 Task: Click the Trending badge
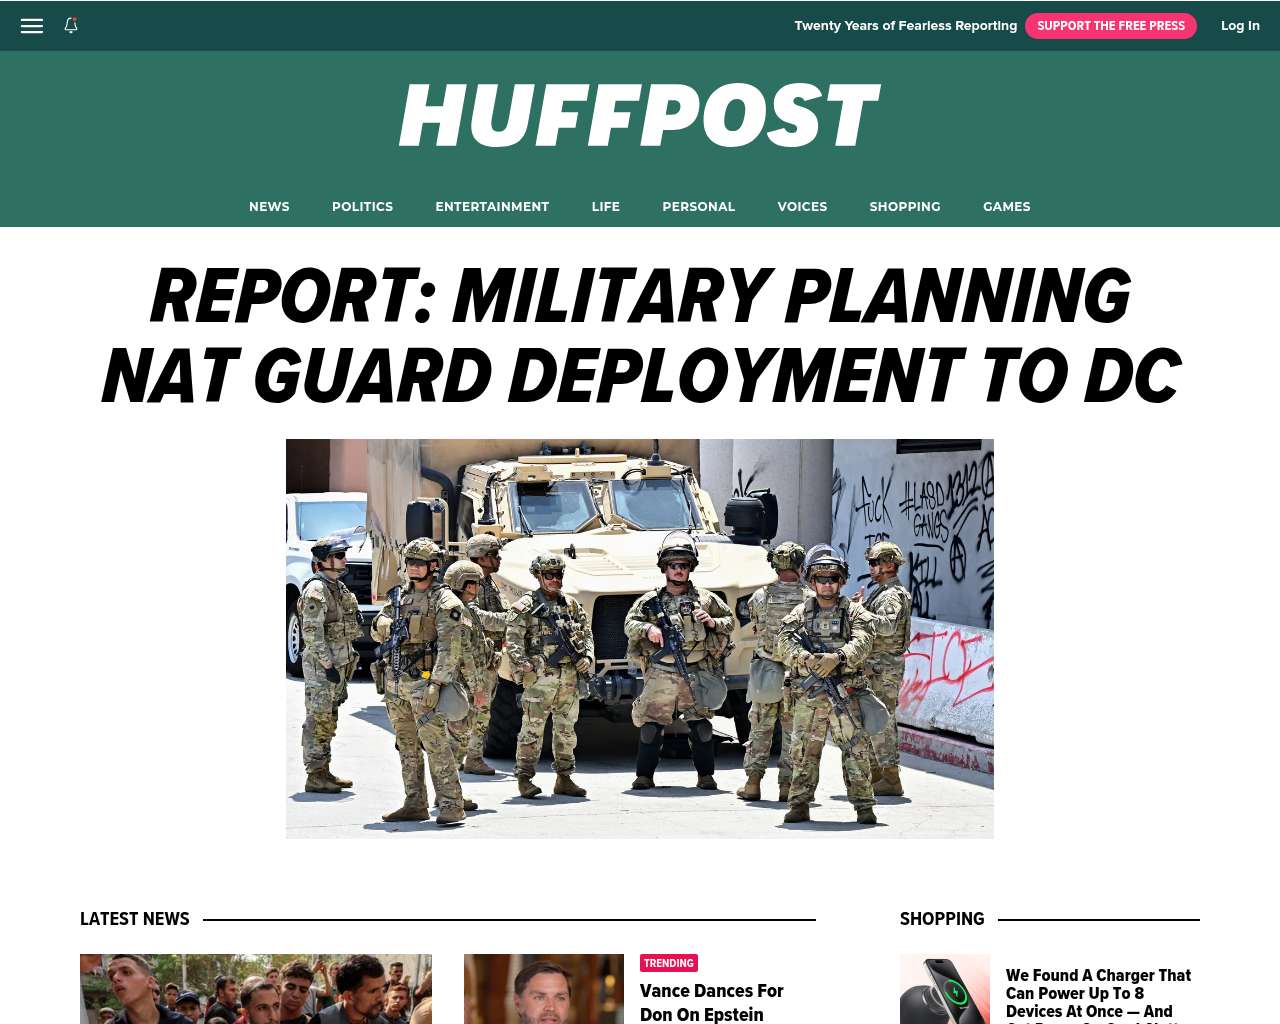[669, 963]
